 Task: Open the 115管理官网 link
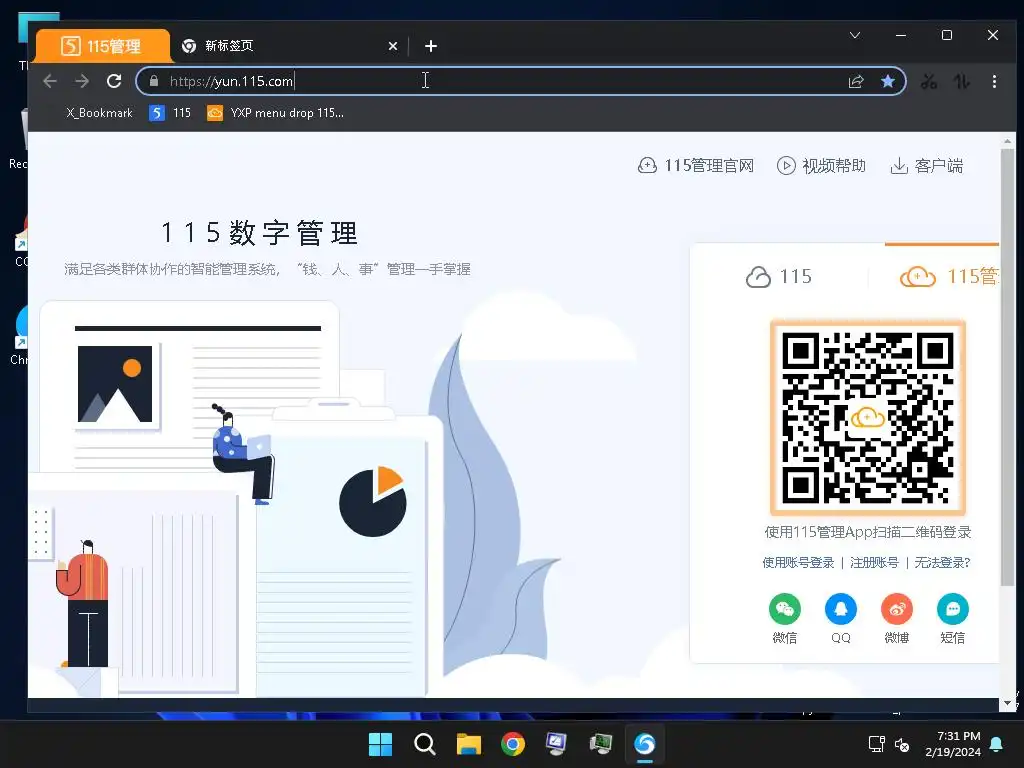pyautogui.click(x=696, y=166)
